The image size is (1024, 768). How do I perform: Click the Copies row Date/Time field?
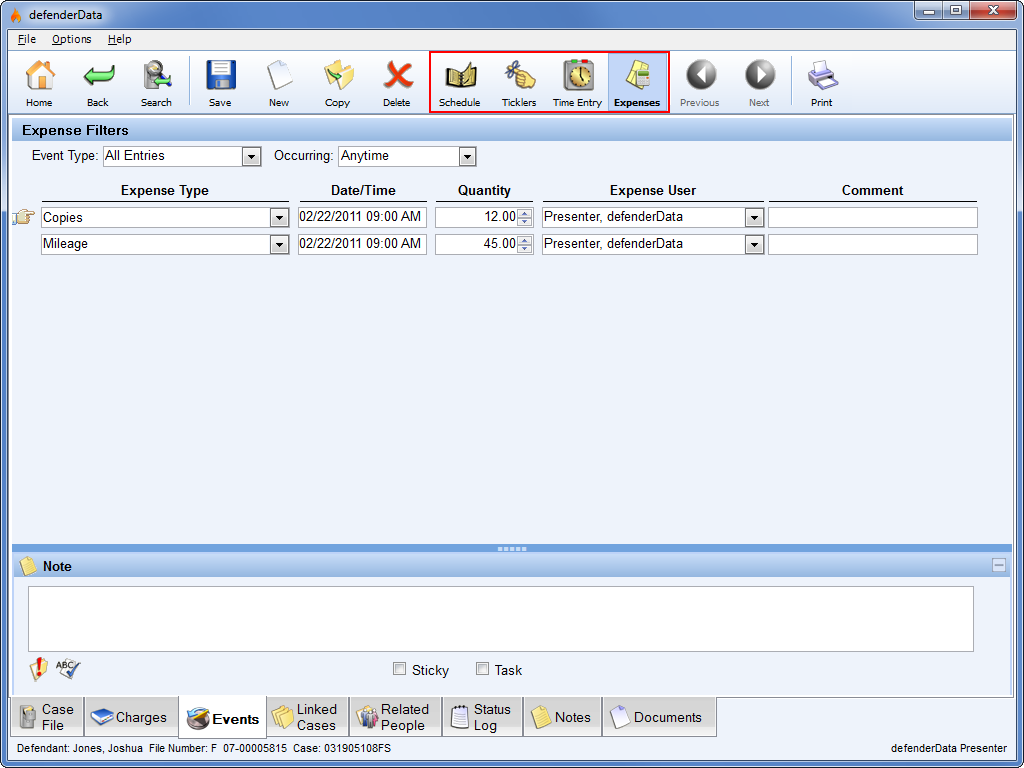[362, 217]
